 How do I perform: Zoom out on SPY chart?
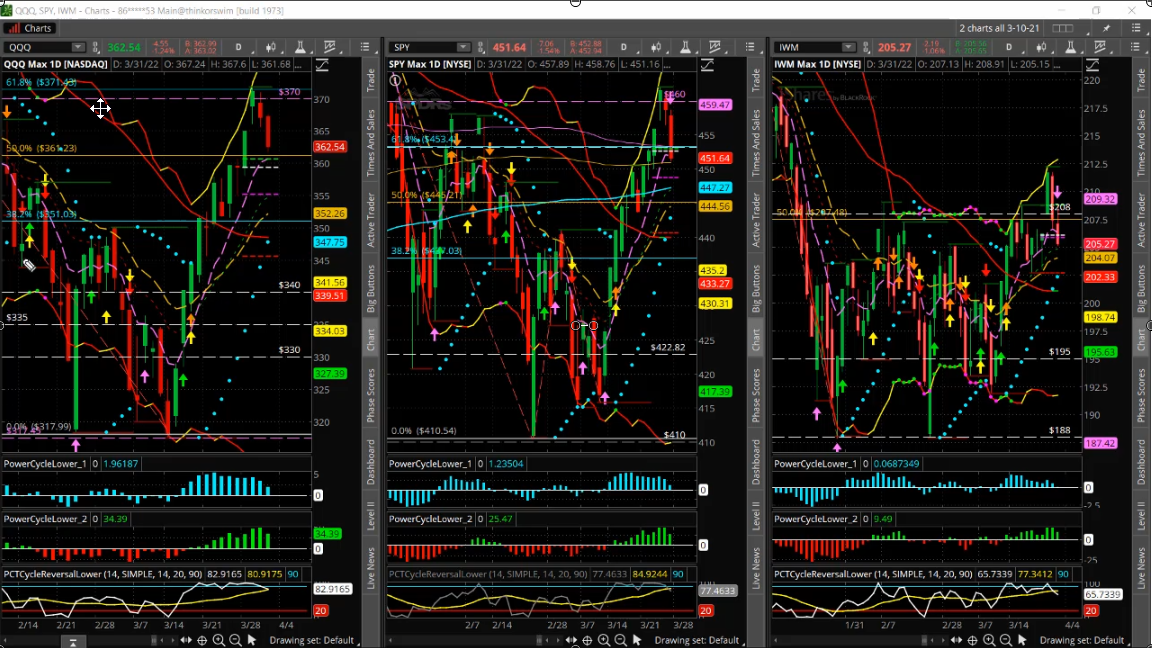(621, 641)
